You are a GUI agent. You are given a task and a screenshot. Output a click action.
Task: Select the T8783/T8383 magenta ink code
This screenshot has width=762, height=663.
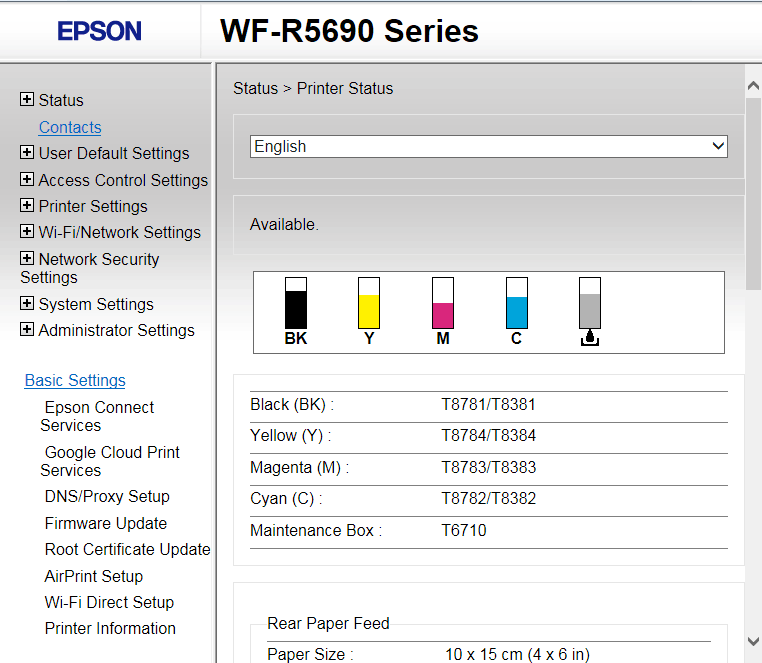coord(488,467)
